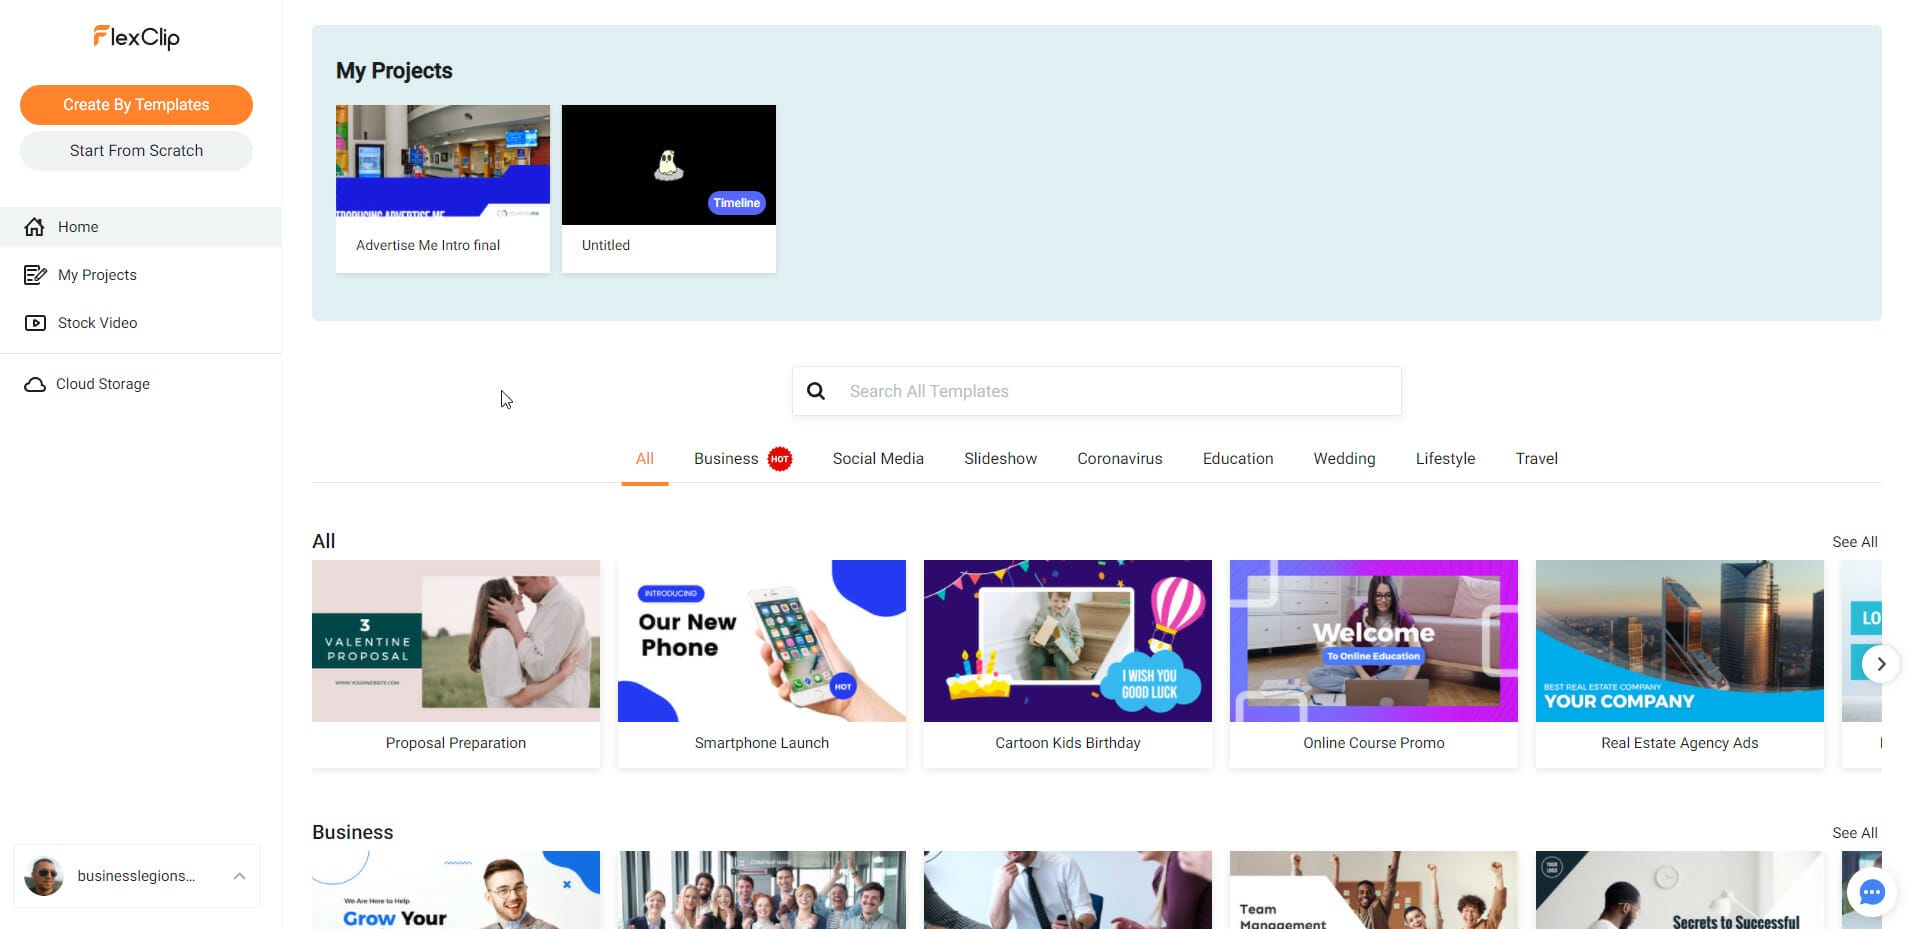Image resolution: width=1911 pixels, height=929 pixels.
Task: Open the chat support bubble icon
Action: coord(1871,891)
